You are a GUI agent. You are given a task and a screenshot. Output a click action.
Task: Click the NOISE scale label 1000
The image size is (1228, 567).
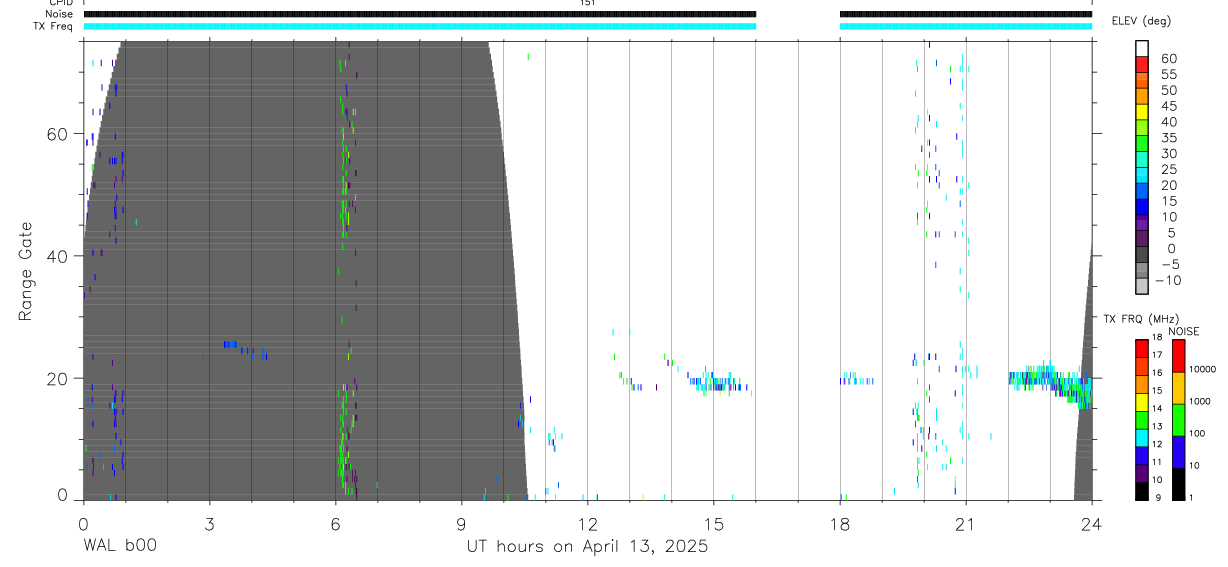(x=1199, y=401)
